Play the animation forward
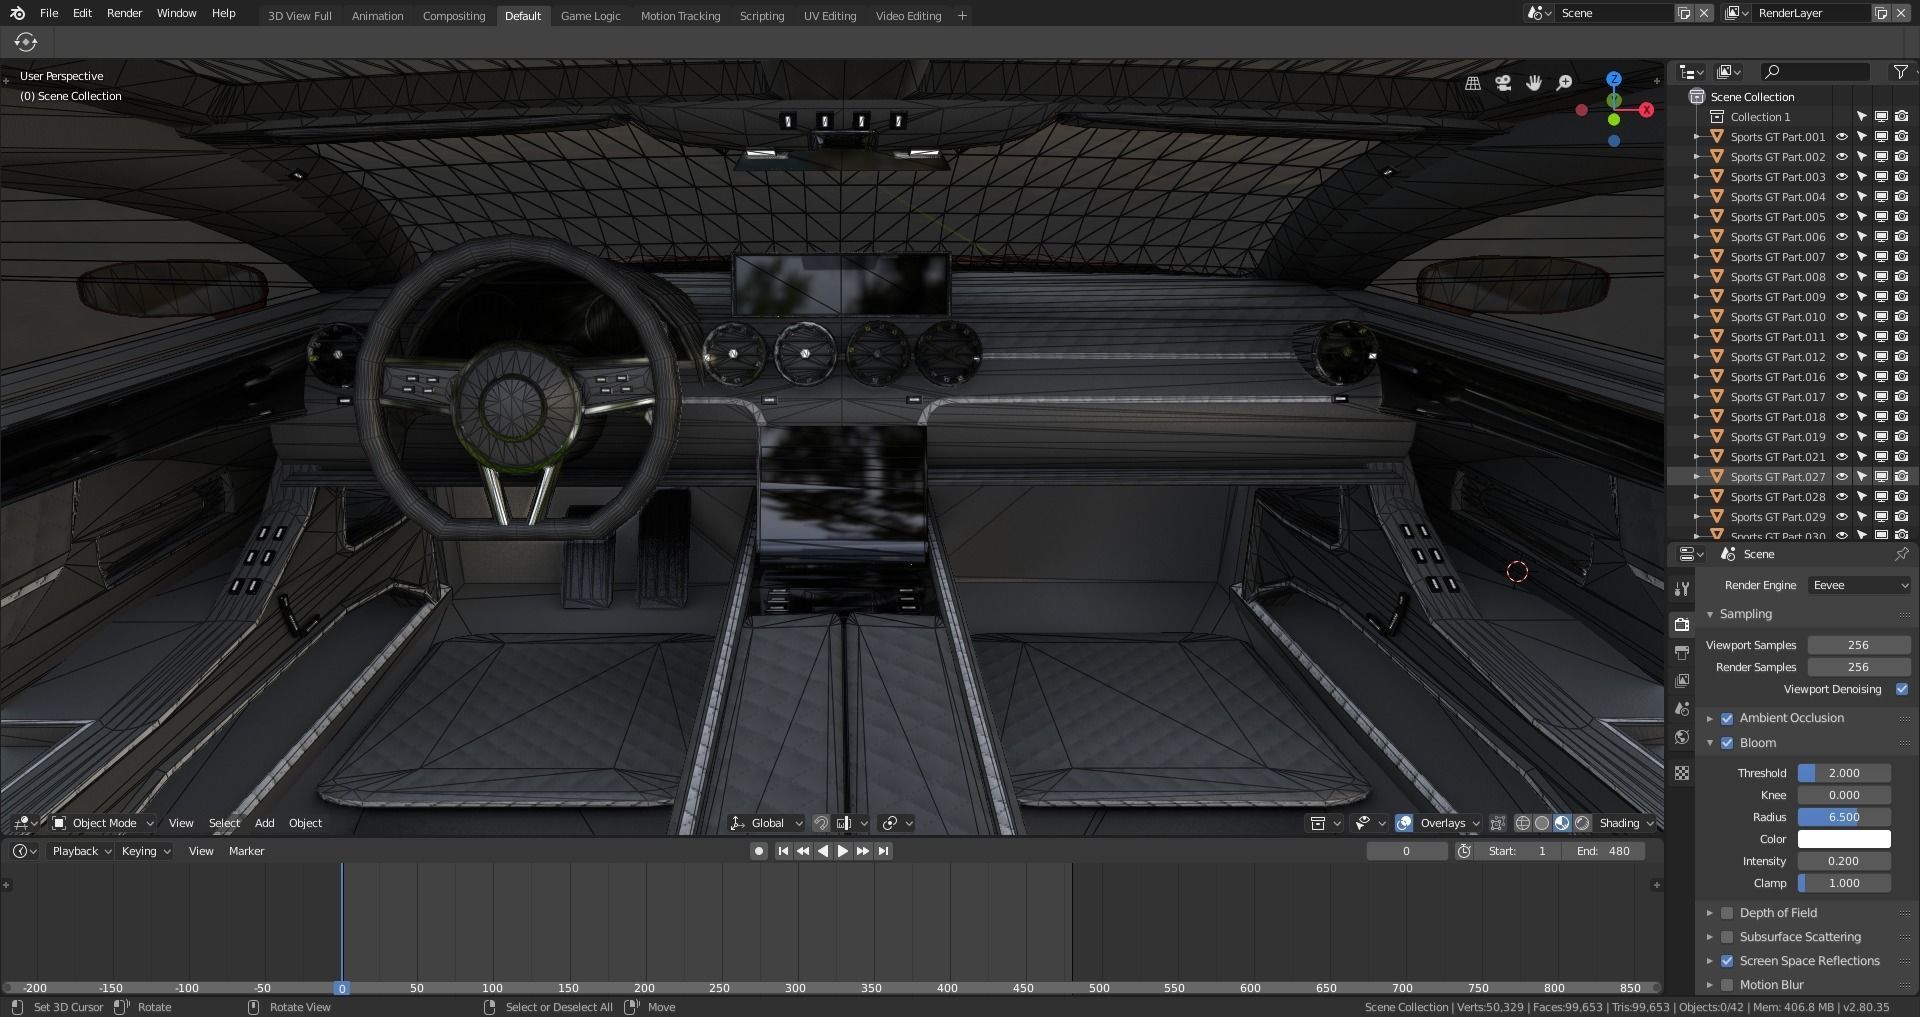Viewport: 1920px width, 1017px height. pos(842,851)
